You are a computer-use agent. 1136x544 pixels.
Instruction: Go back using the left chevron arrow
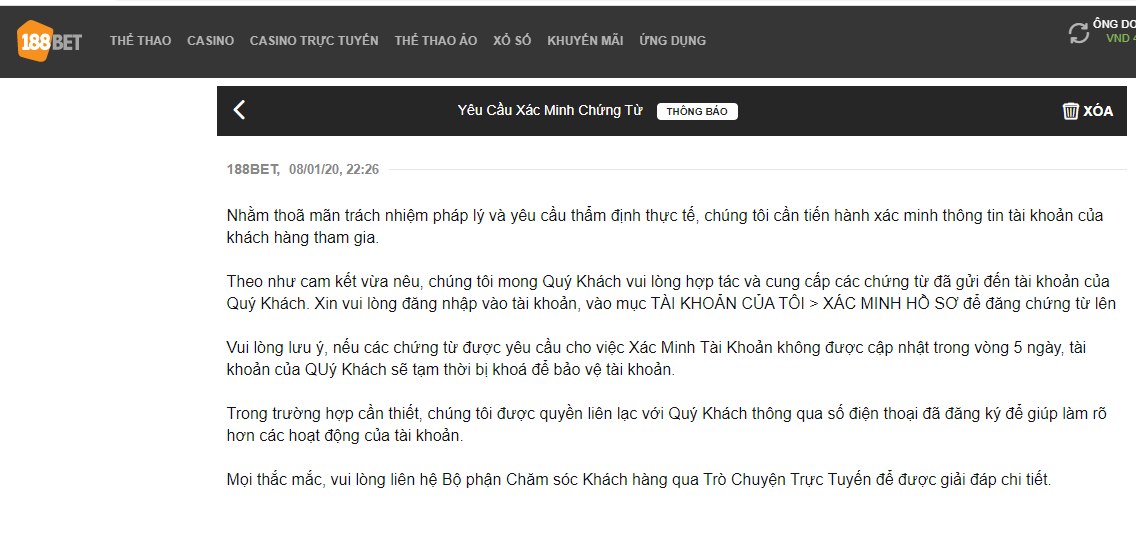pos(239,110)
